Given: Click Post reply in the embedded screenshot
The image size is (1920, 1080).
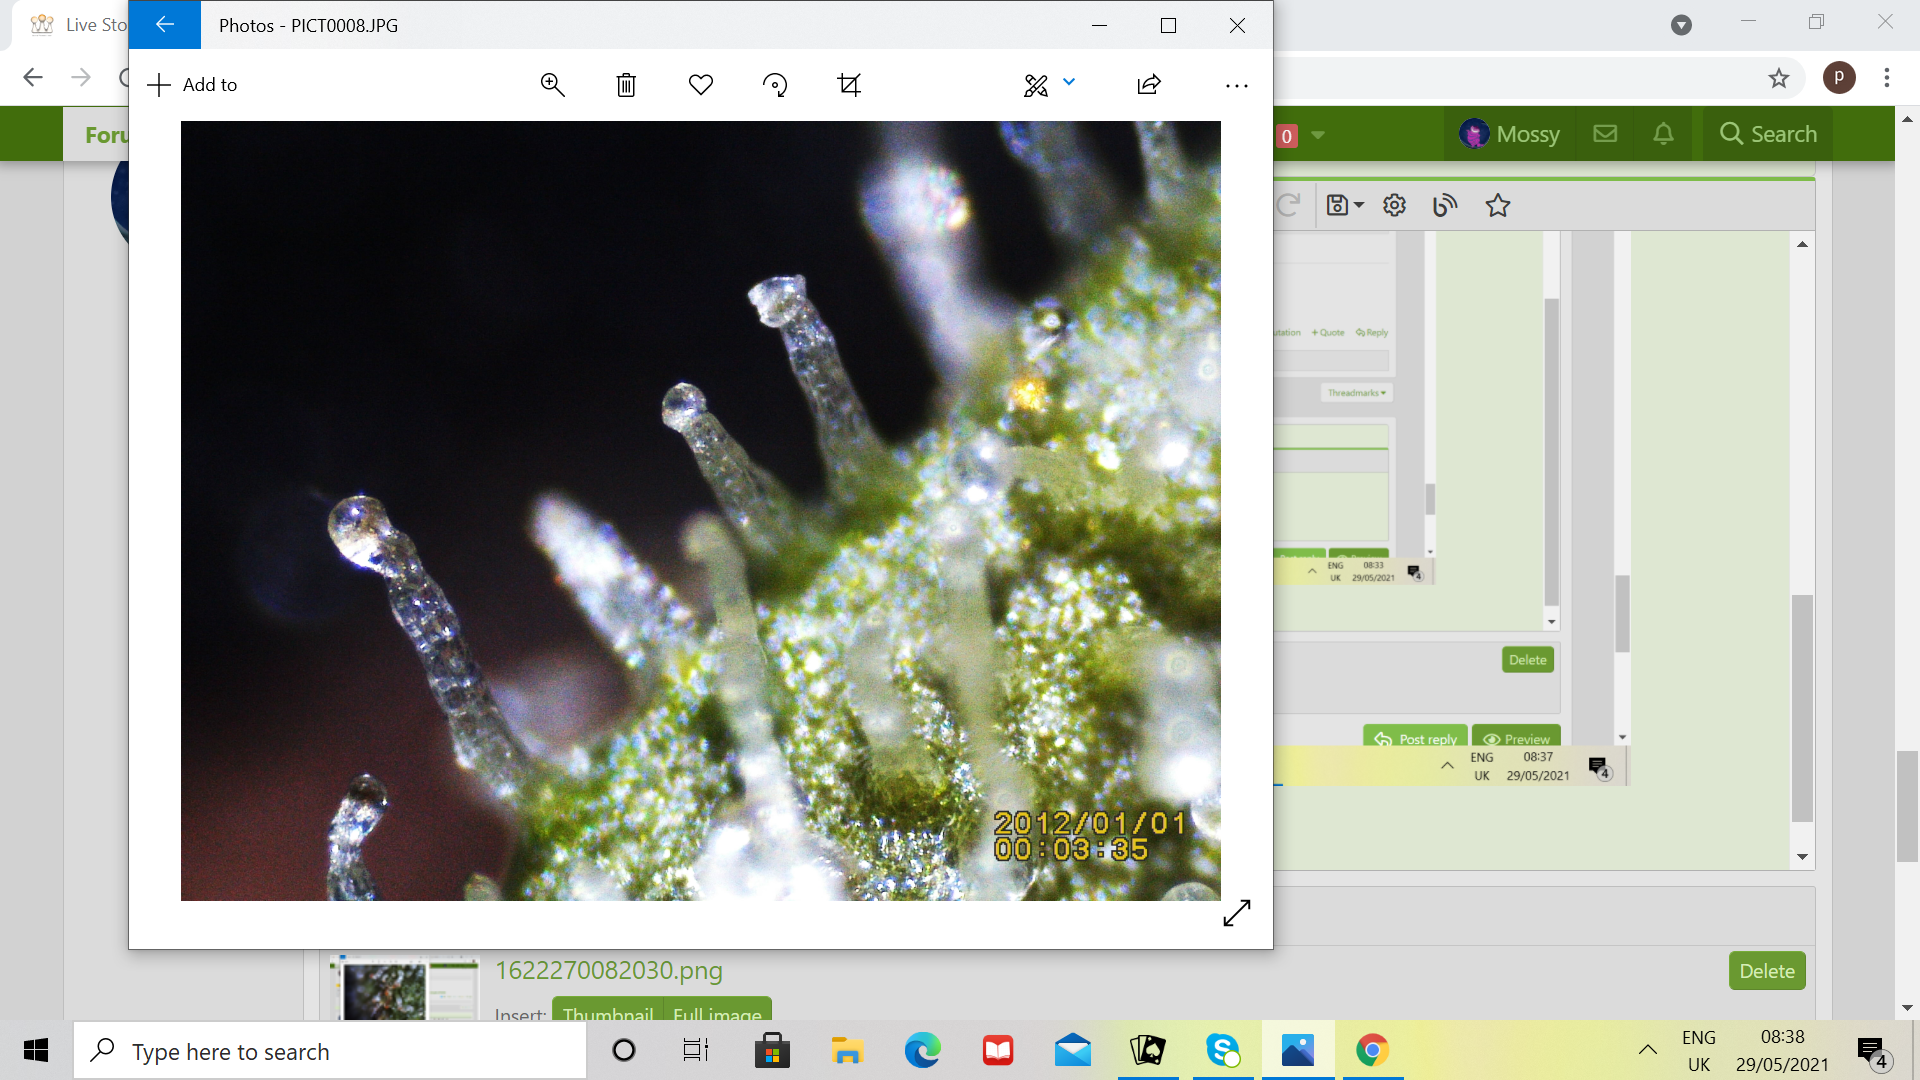Looking at the screenshot, I should [x=1416, y=738].
